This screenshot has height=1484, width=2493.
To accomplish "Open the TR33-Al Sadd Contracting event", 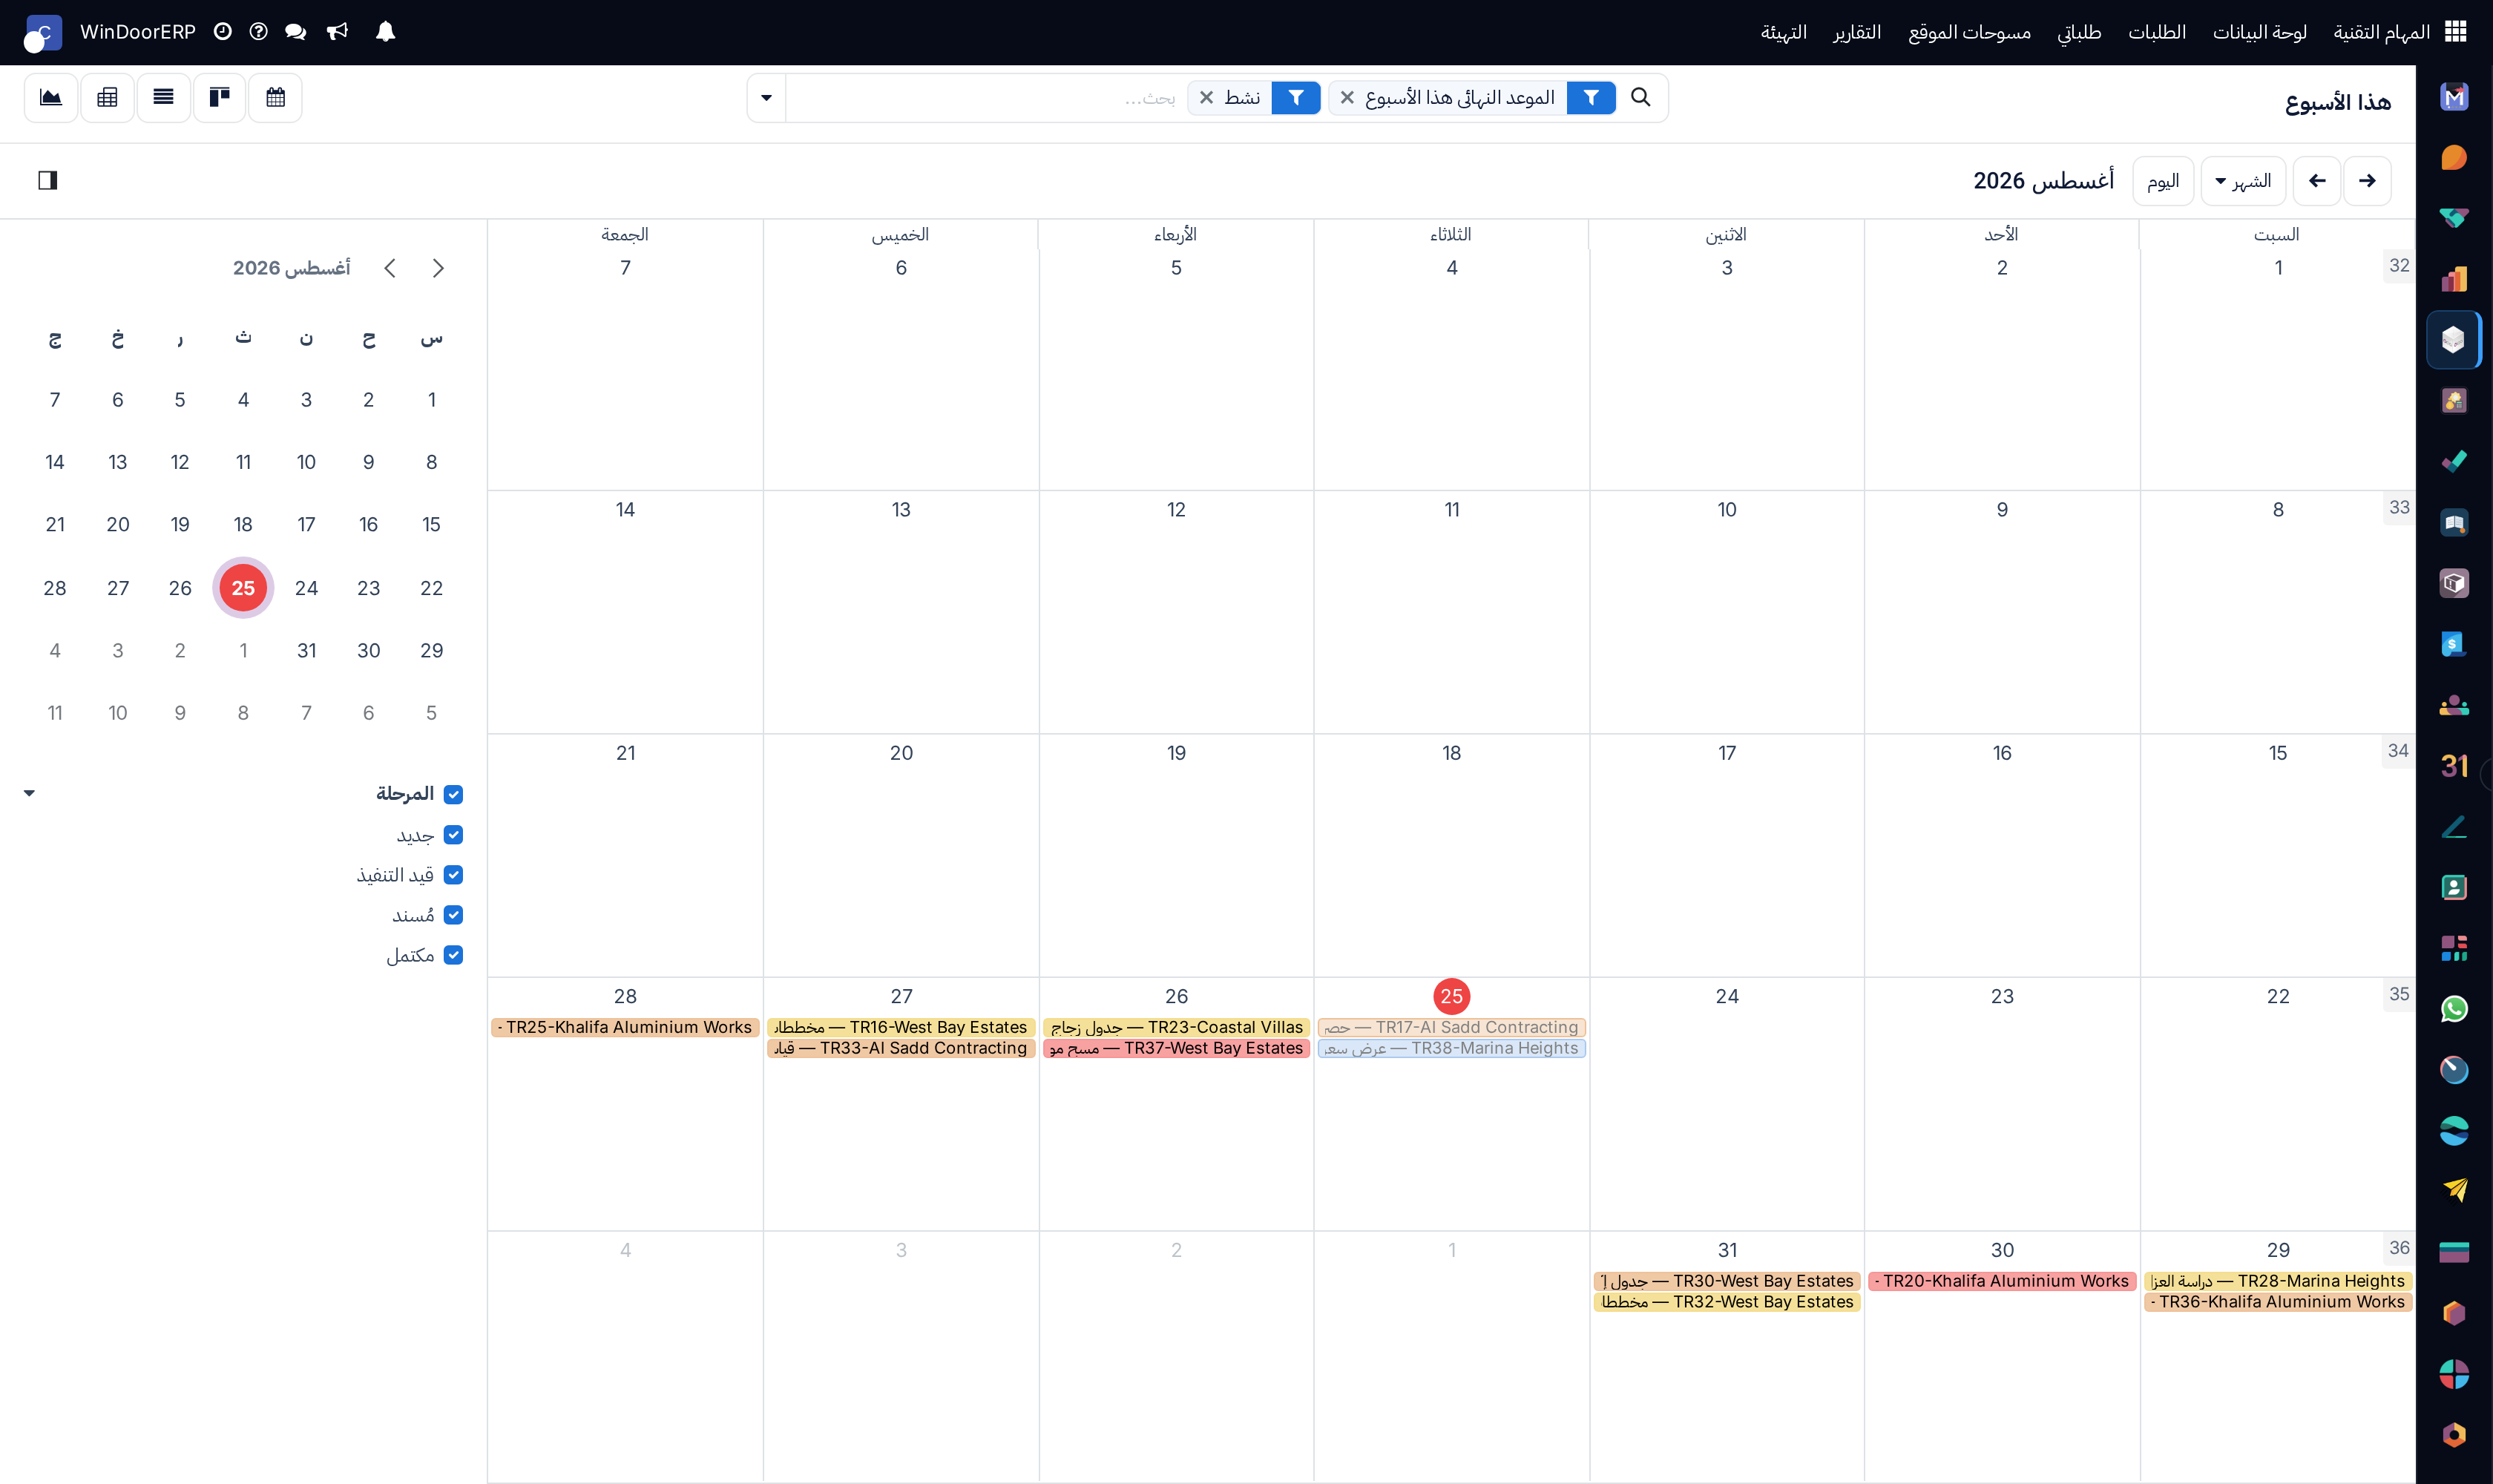I will click(901, 1048).
